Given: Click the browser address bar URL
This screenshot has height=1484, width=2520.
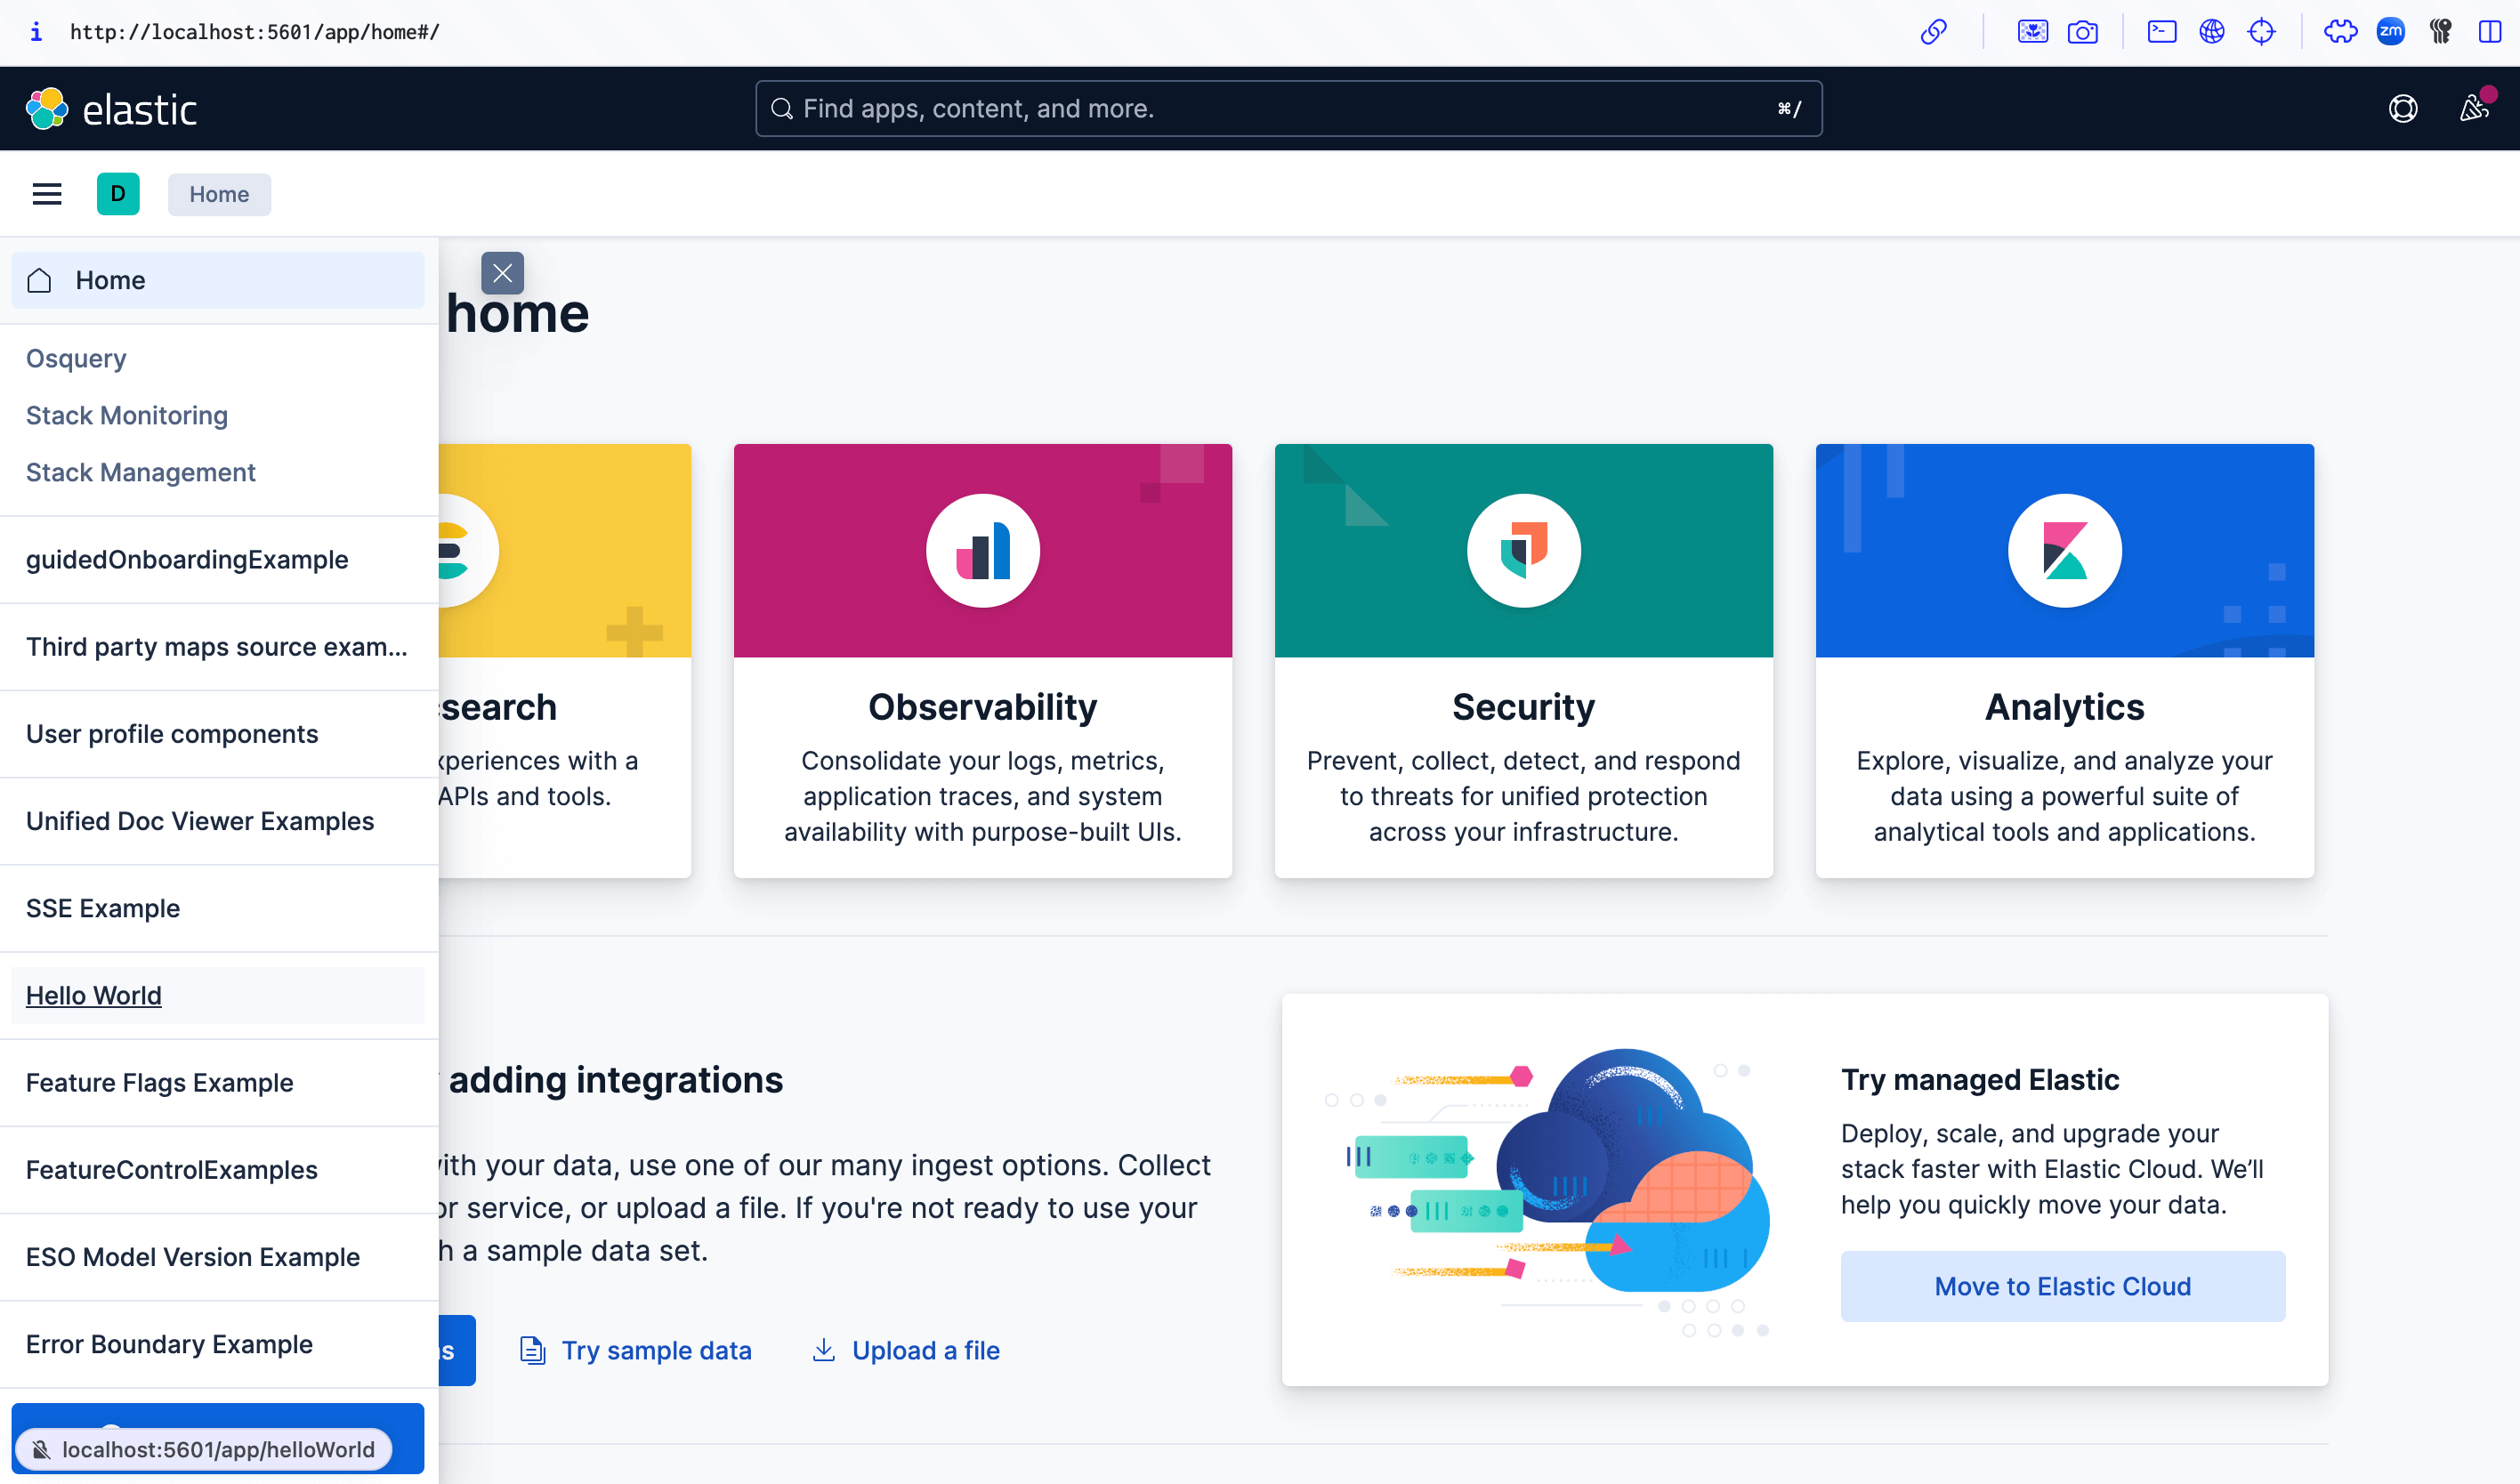Looking at the screenshot, I should coord(255,32).
